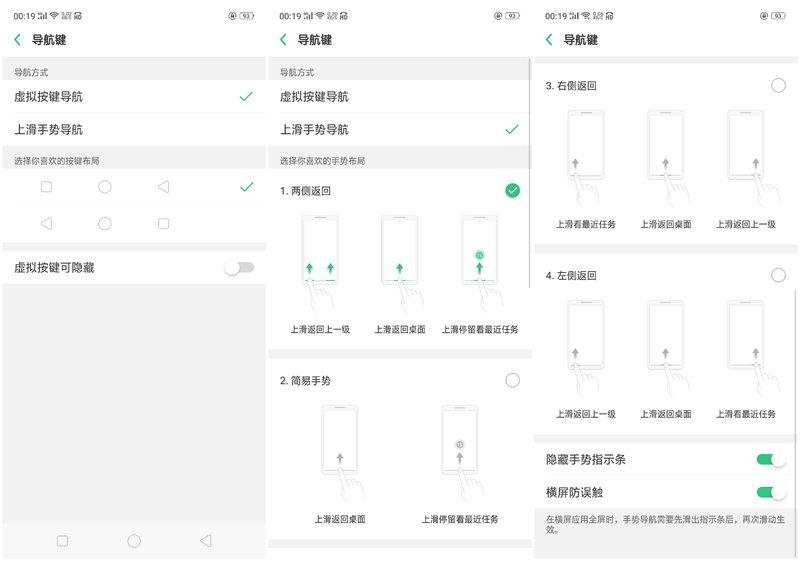Choose the square-circle-triangle button layout row

pyautogui.click(x=134, y=187)
